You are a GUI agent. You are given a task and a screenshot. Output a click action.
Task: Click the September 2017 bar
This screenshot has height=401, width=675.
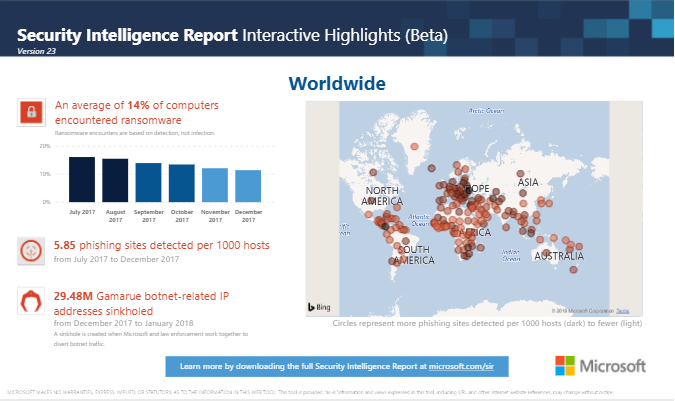pos(148,182)
